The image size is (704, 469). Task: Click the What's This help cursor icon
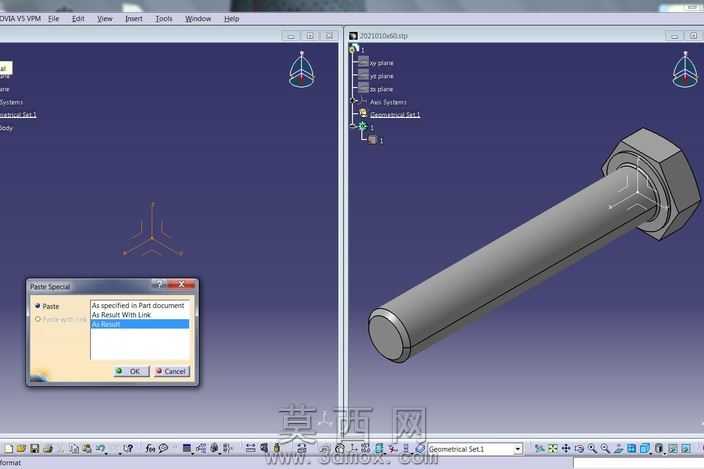click(128, 448)
